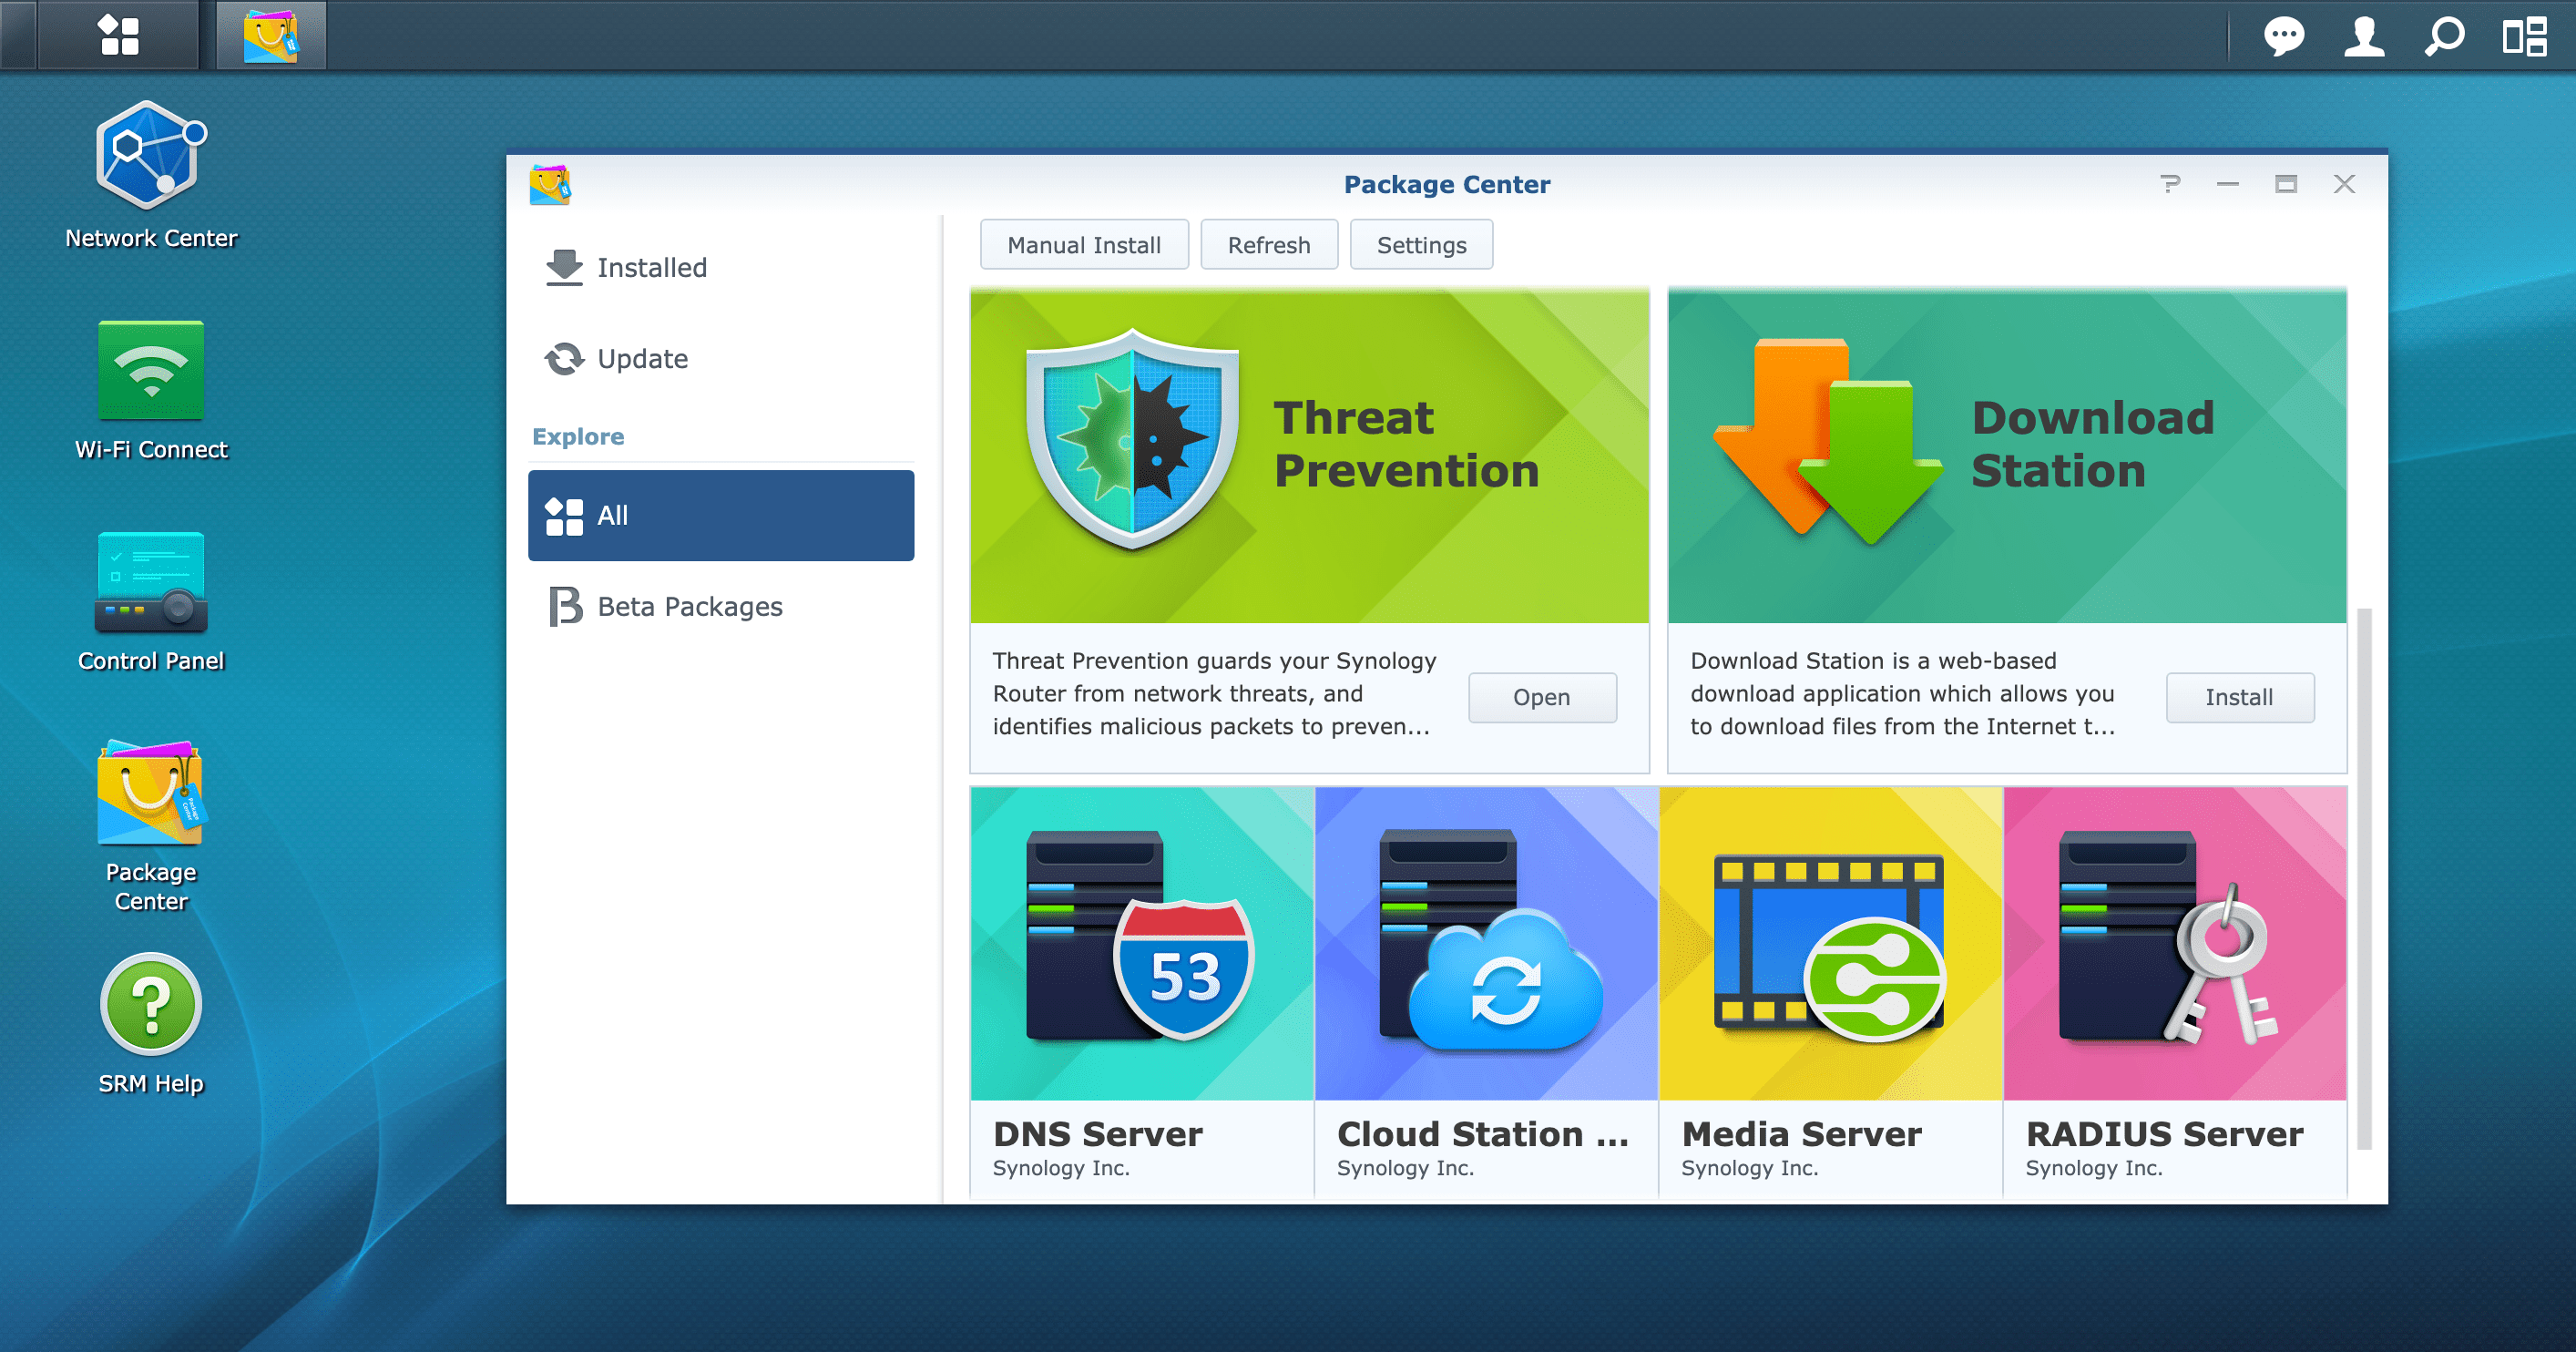Open the Threat Prevention package

(1542, 697)
